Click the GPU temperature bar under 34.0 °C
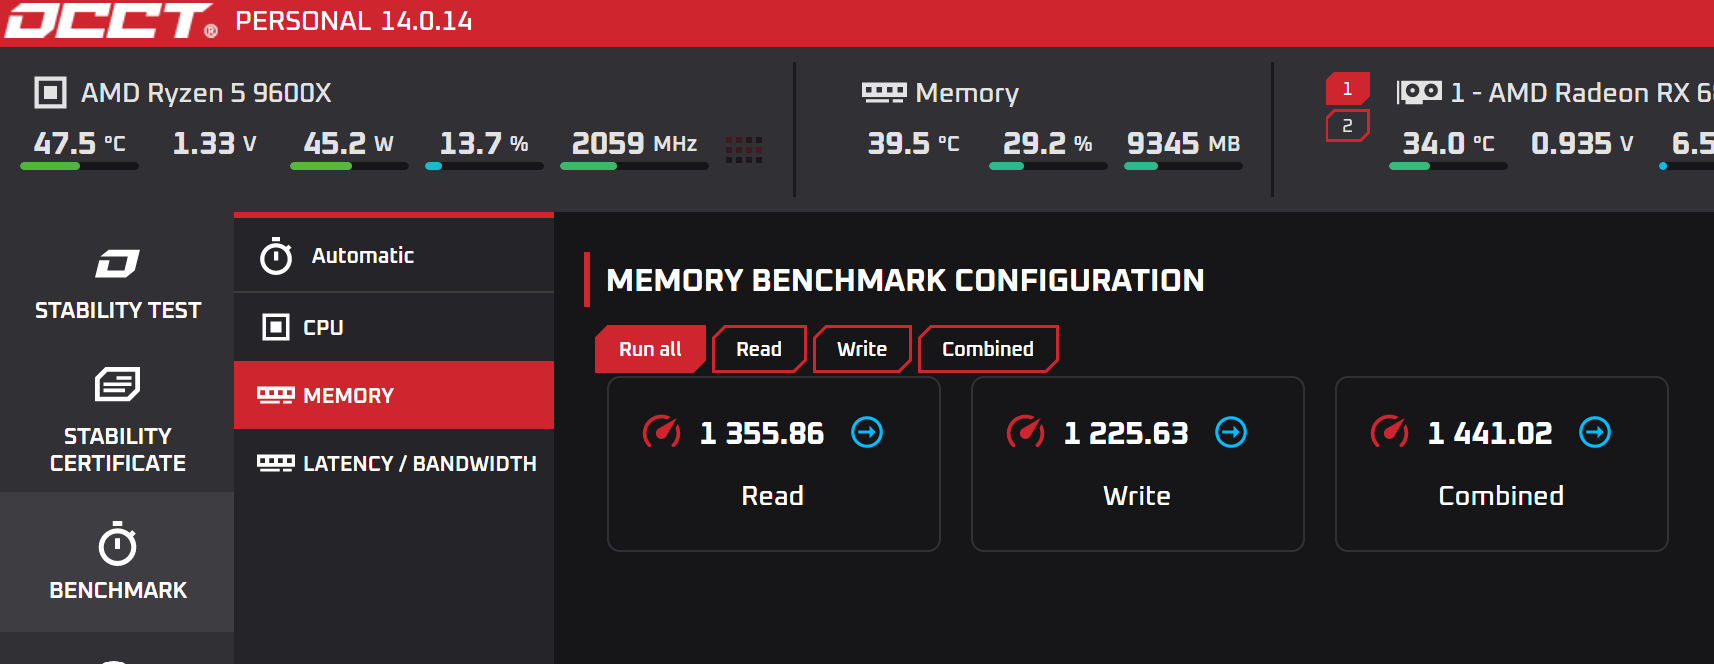1714x664 pixels. [1448, 166]
